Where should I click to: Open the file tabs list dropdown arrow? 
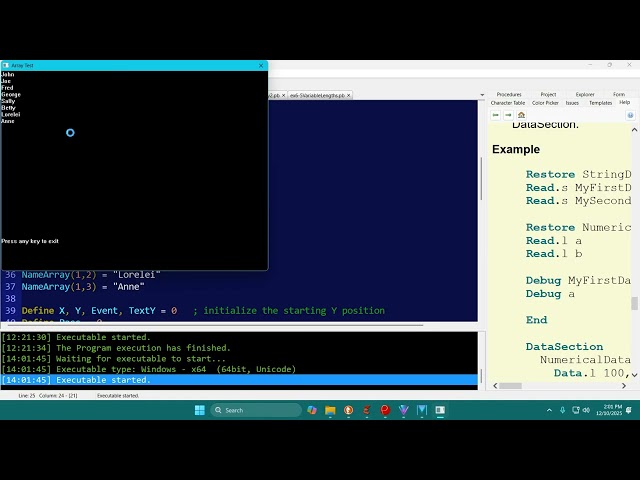pos(482,95)
